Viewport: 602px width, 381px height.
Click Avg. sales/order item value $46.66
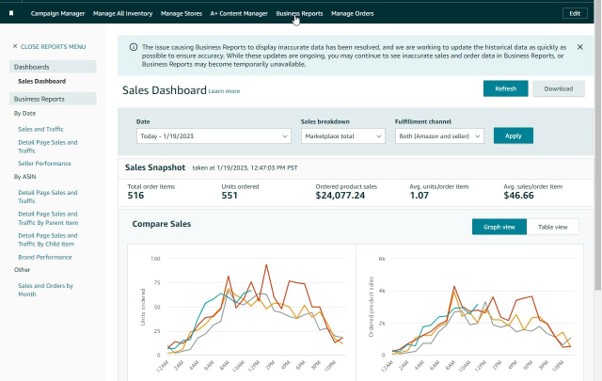[x=519, y=195]
